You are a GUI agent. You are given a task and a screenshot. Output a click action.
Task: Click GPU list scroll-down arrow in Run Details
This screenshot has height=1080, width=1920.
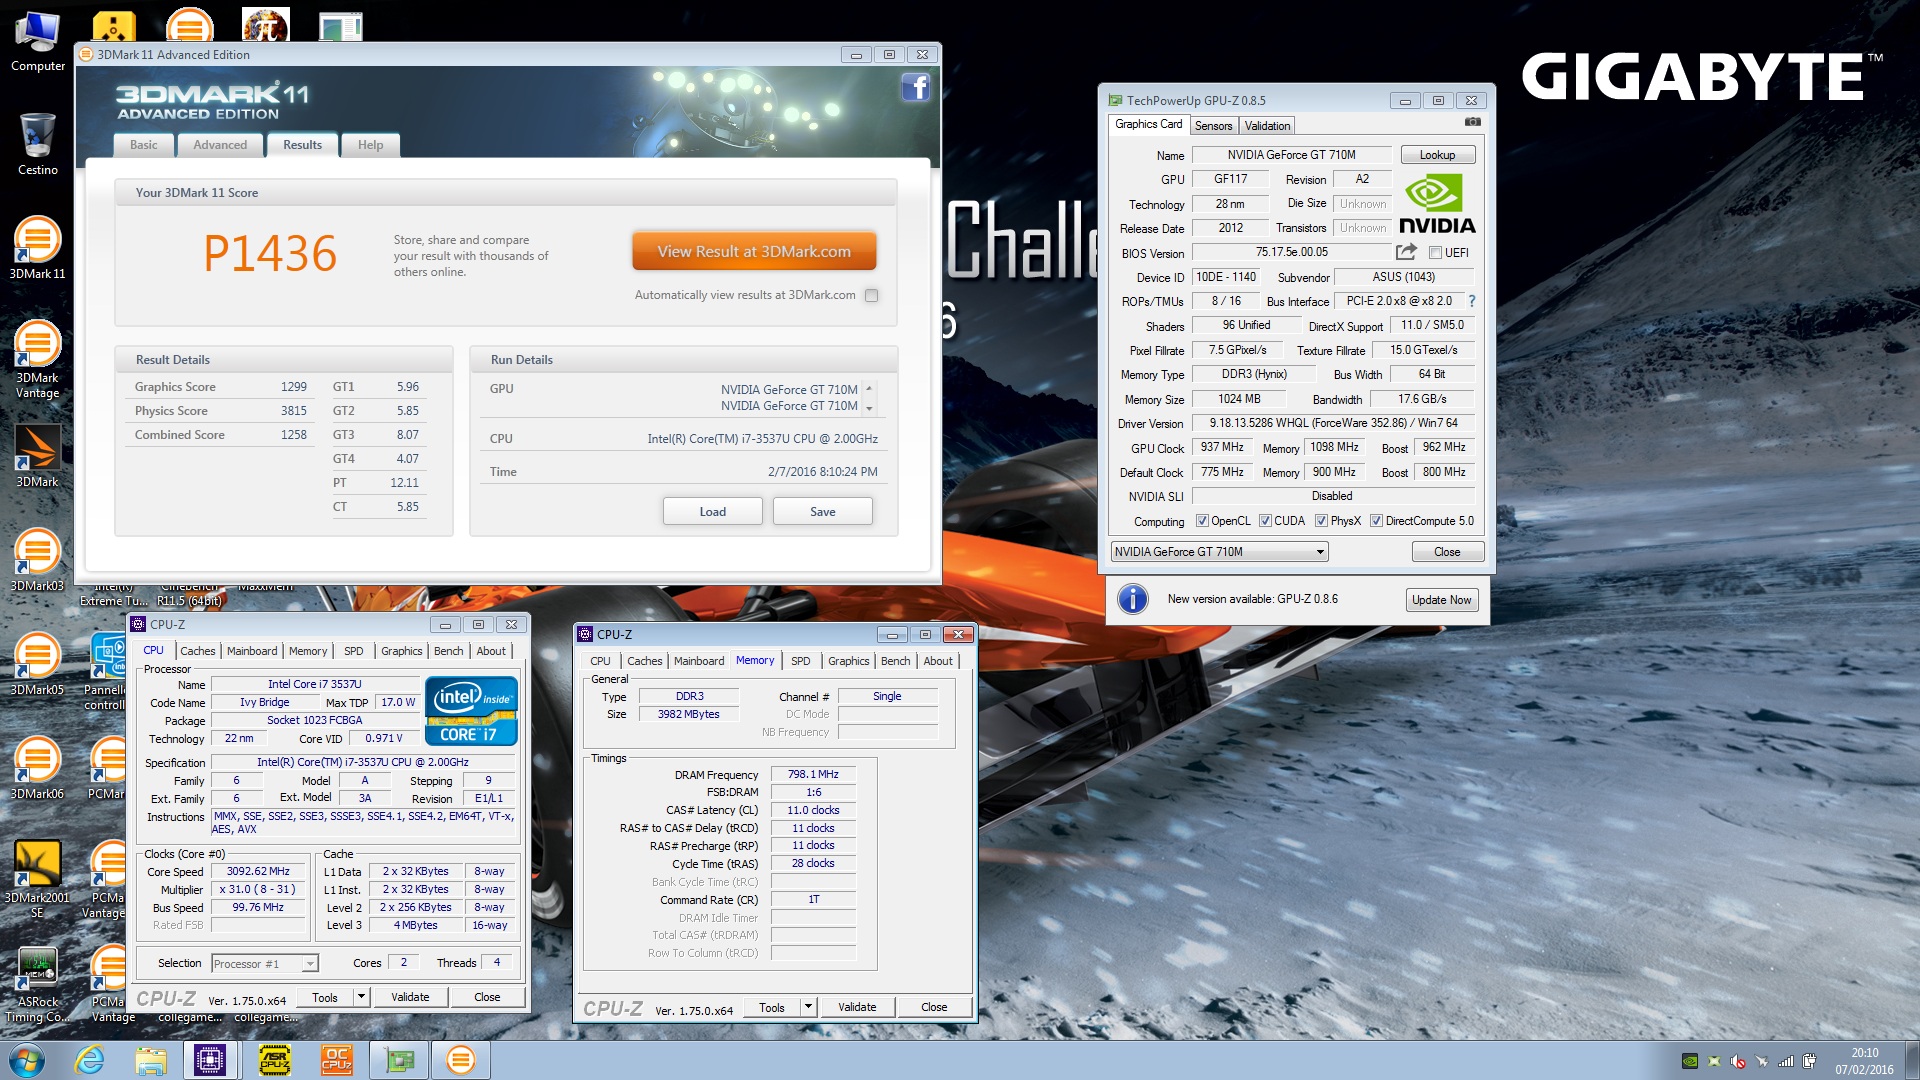click(869, 408)
